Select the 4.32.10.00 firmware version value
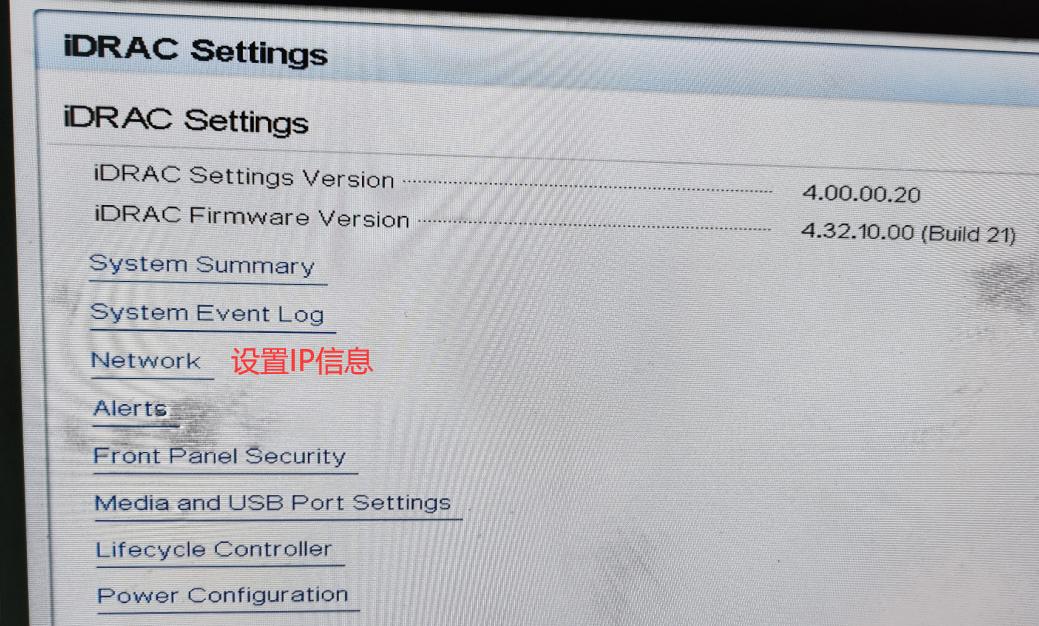The width and height of the screenshot is (1039, 626). 857,232
